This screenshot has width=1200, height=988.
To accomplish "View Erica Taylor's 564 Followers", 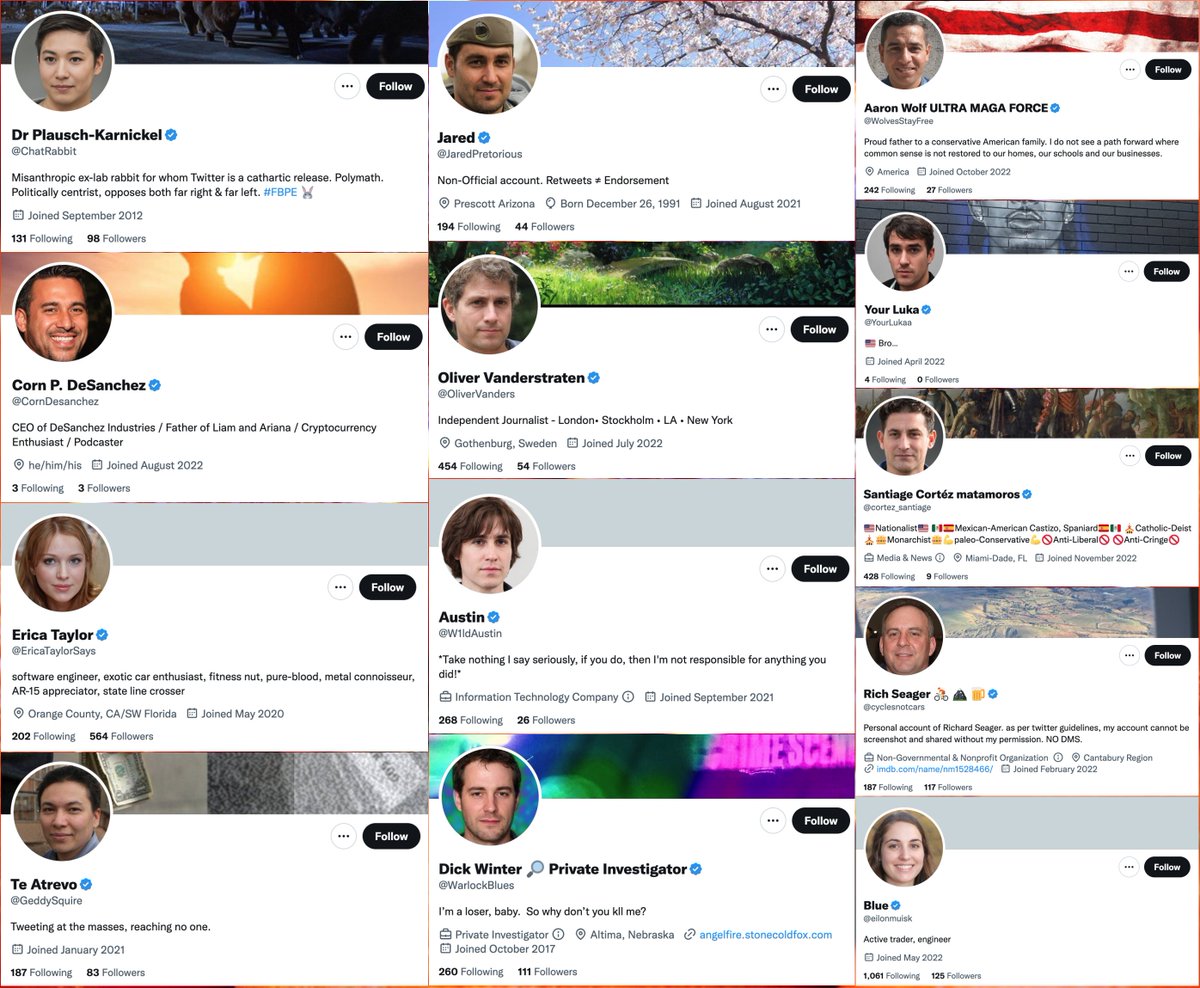I will (x=121, y=736).
